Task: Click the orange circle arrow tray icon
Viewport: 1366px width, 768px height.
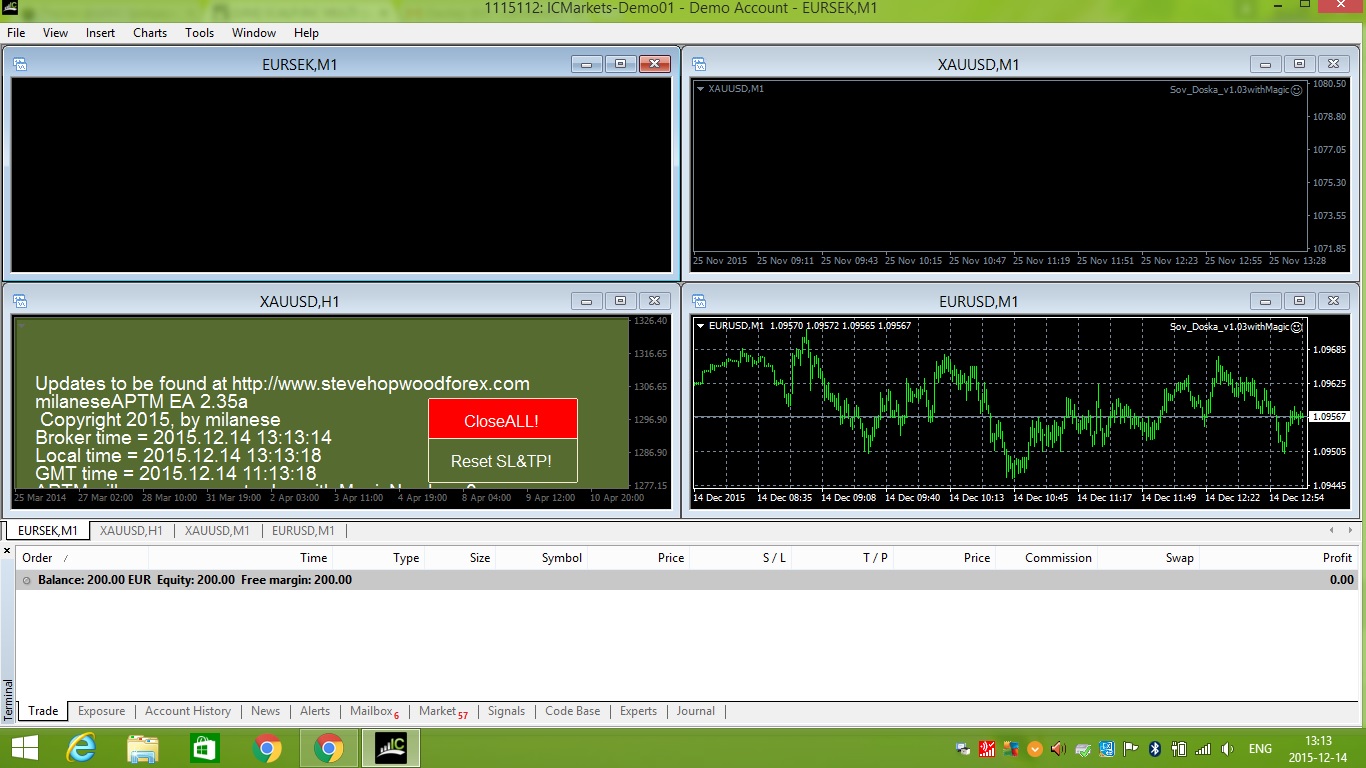Action: click(x=1035, y=749)
